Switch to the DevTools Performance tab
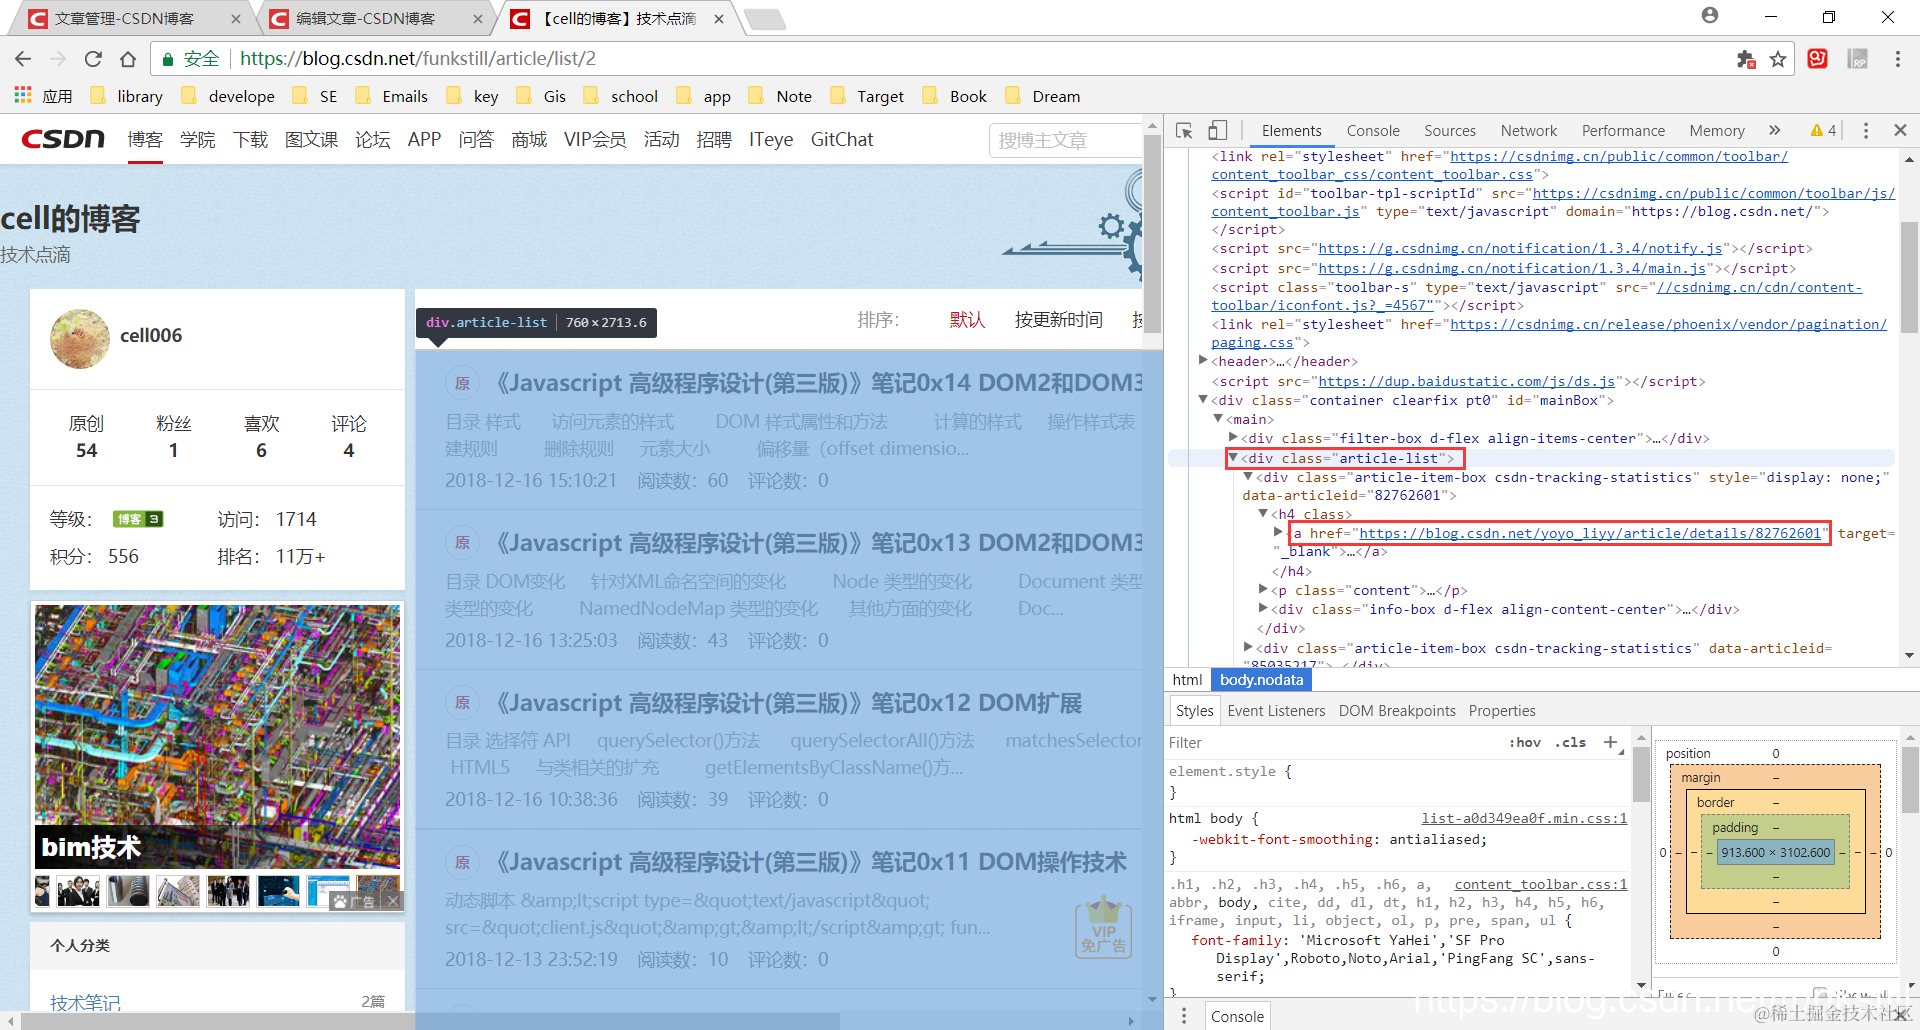 (1623, 131)
